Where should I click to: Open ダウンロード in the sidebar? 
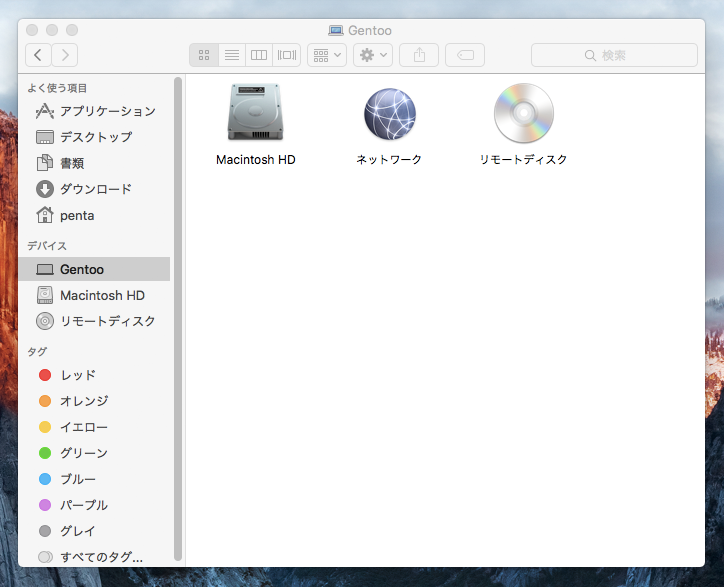(96, 189)
